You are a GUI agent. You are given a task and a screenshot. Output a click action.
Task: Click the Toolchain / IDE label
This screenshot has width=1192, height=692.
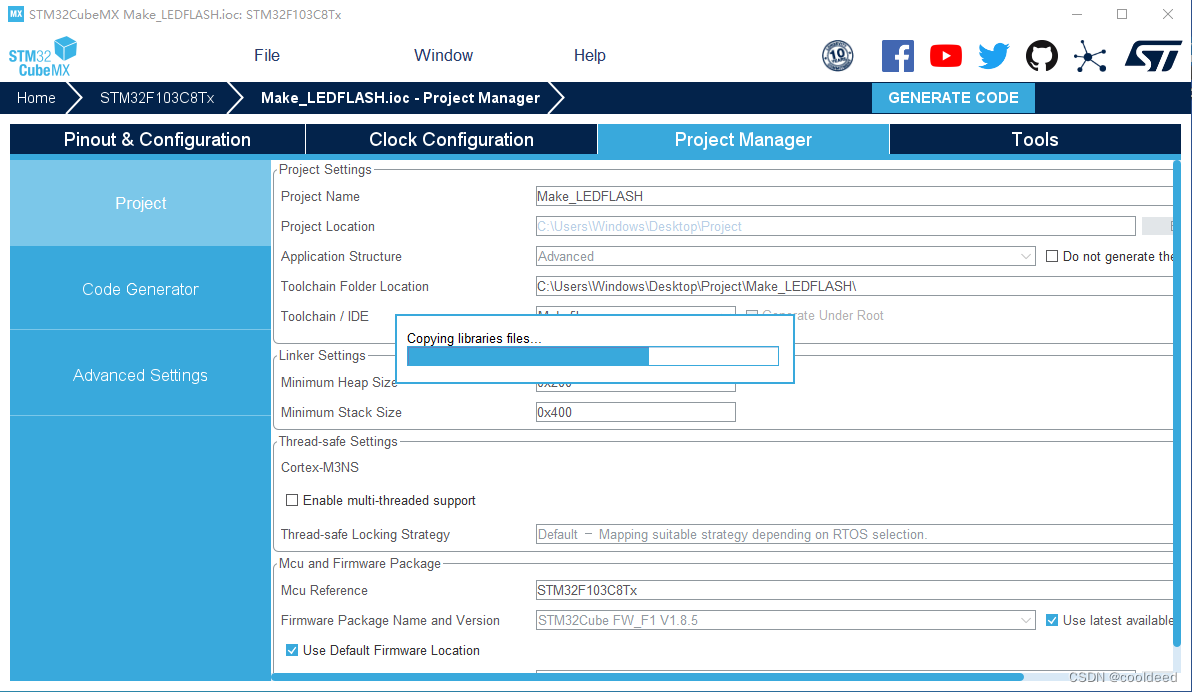[x=325, y=316]
